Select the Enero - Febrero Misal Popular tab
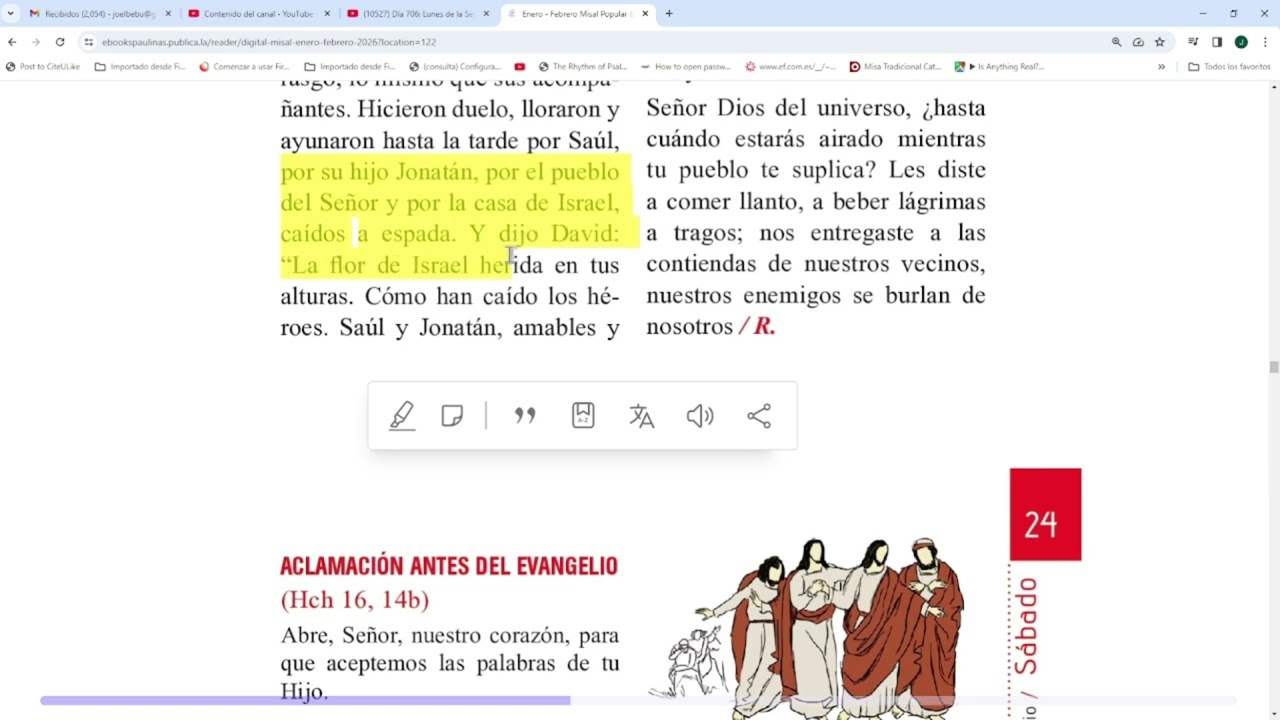This screenshot has height=720, width=1280. [x=576, y=14]
